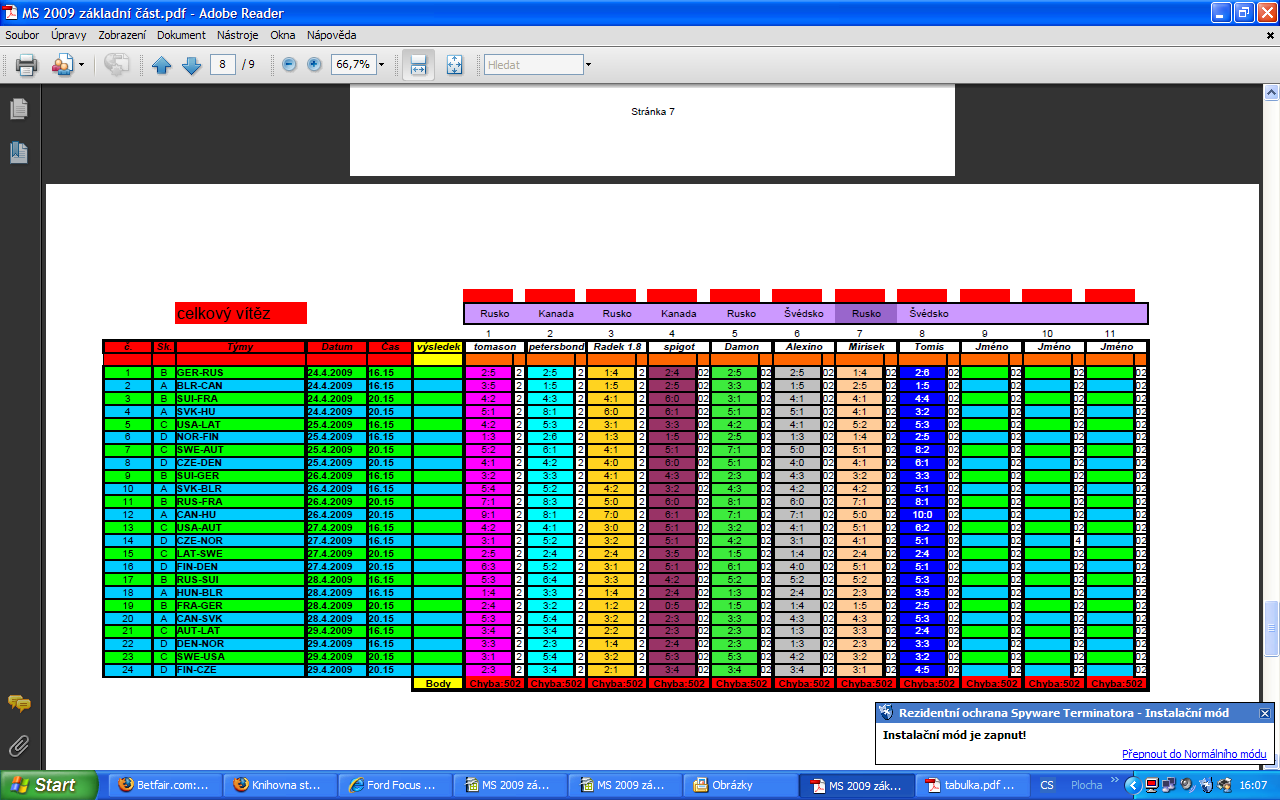Switch to tabulka.pdf taskbar window

click(x=971, y=785)
